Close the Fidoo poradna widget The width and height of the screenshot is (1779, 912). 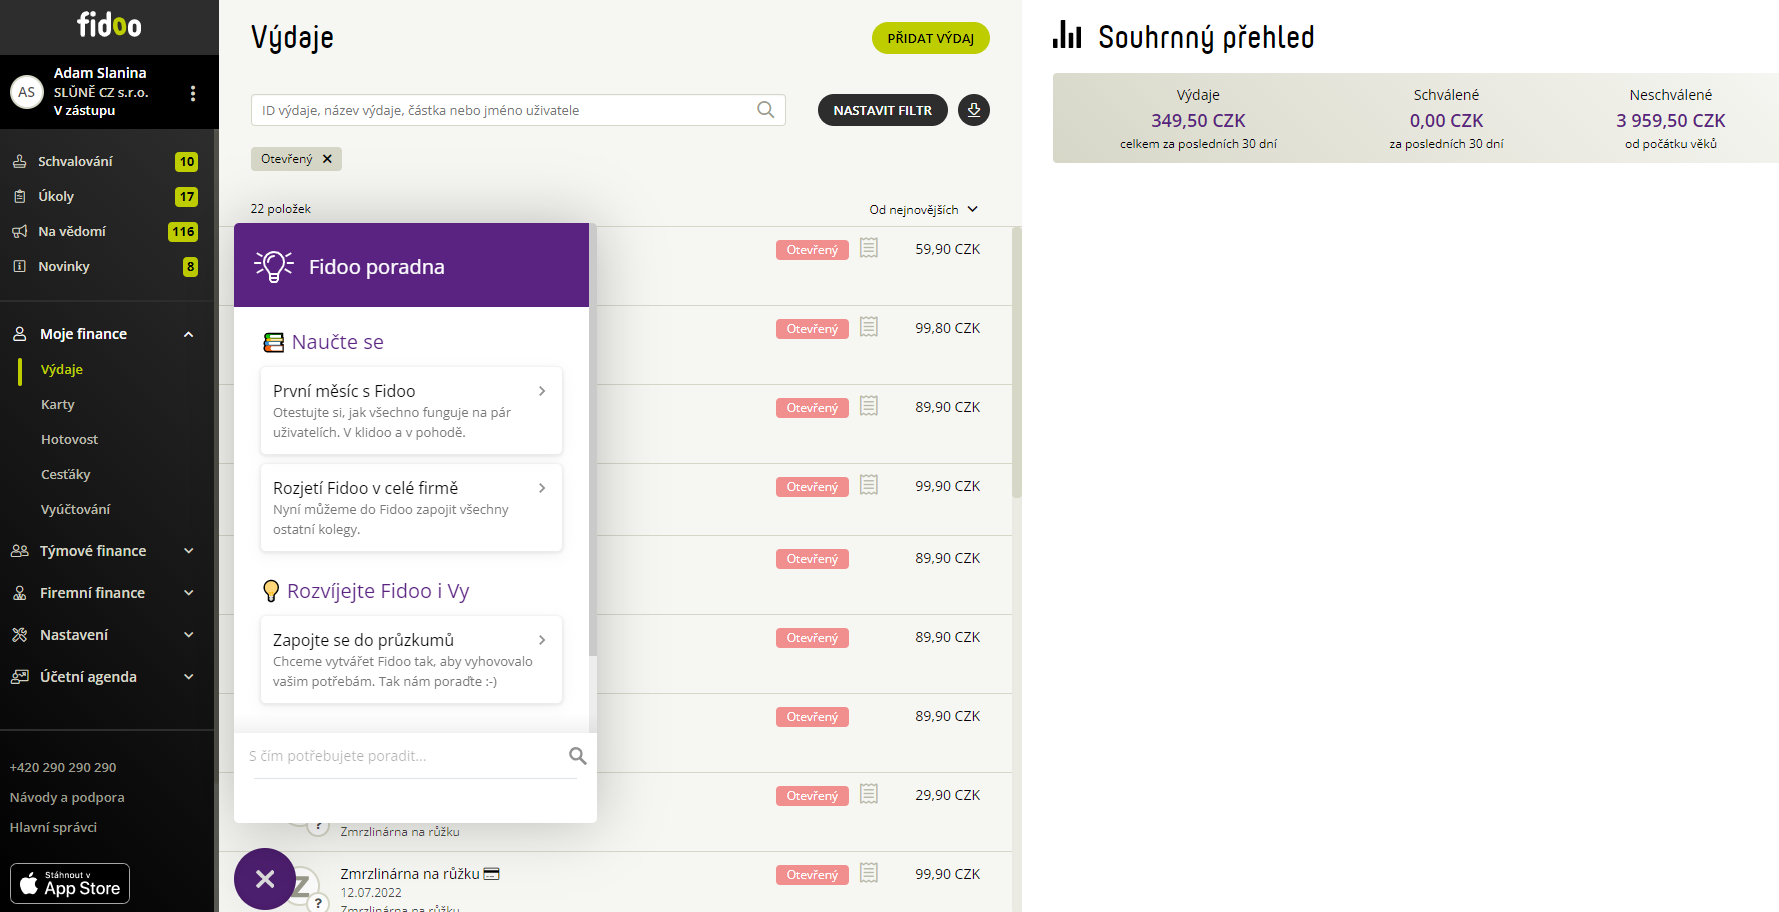click(265, 879)
